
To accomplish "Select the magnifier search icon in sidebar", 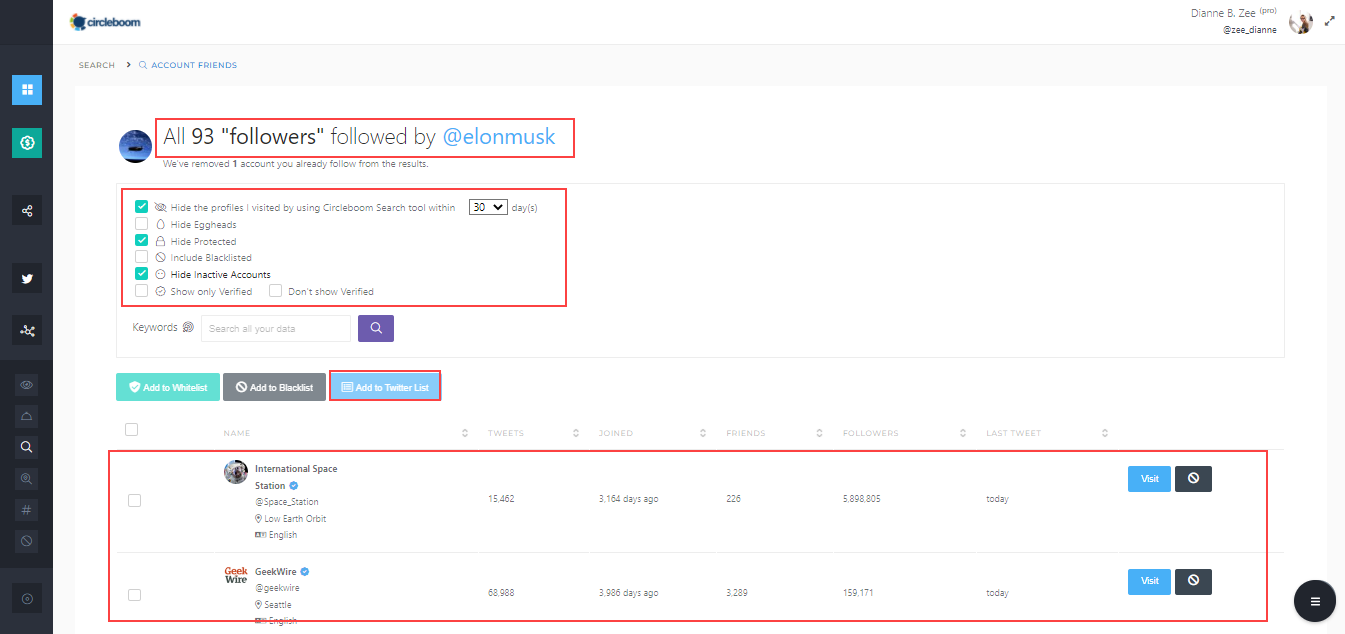I will 27,447.
